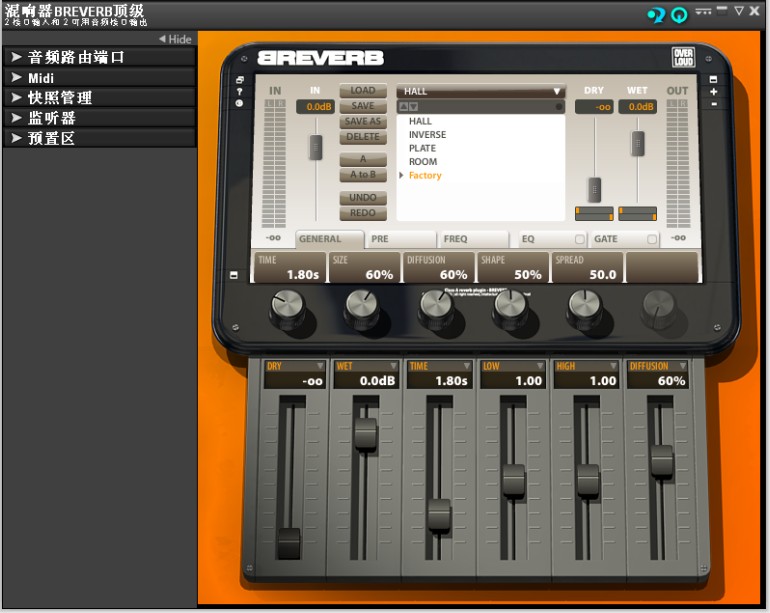Open the HALL algorithm dropdown
This screenshot has width=770, height=613.
481,91
